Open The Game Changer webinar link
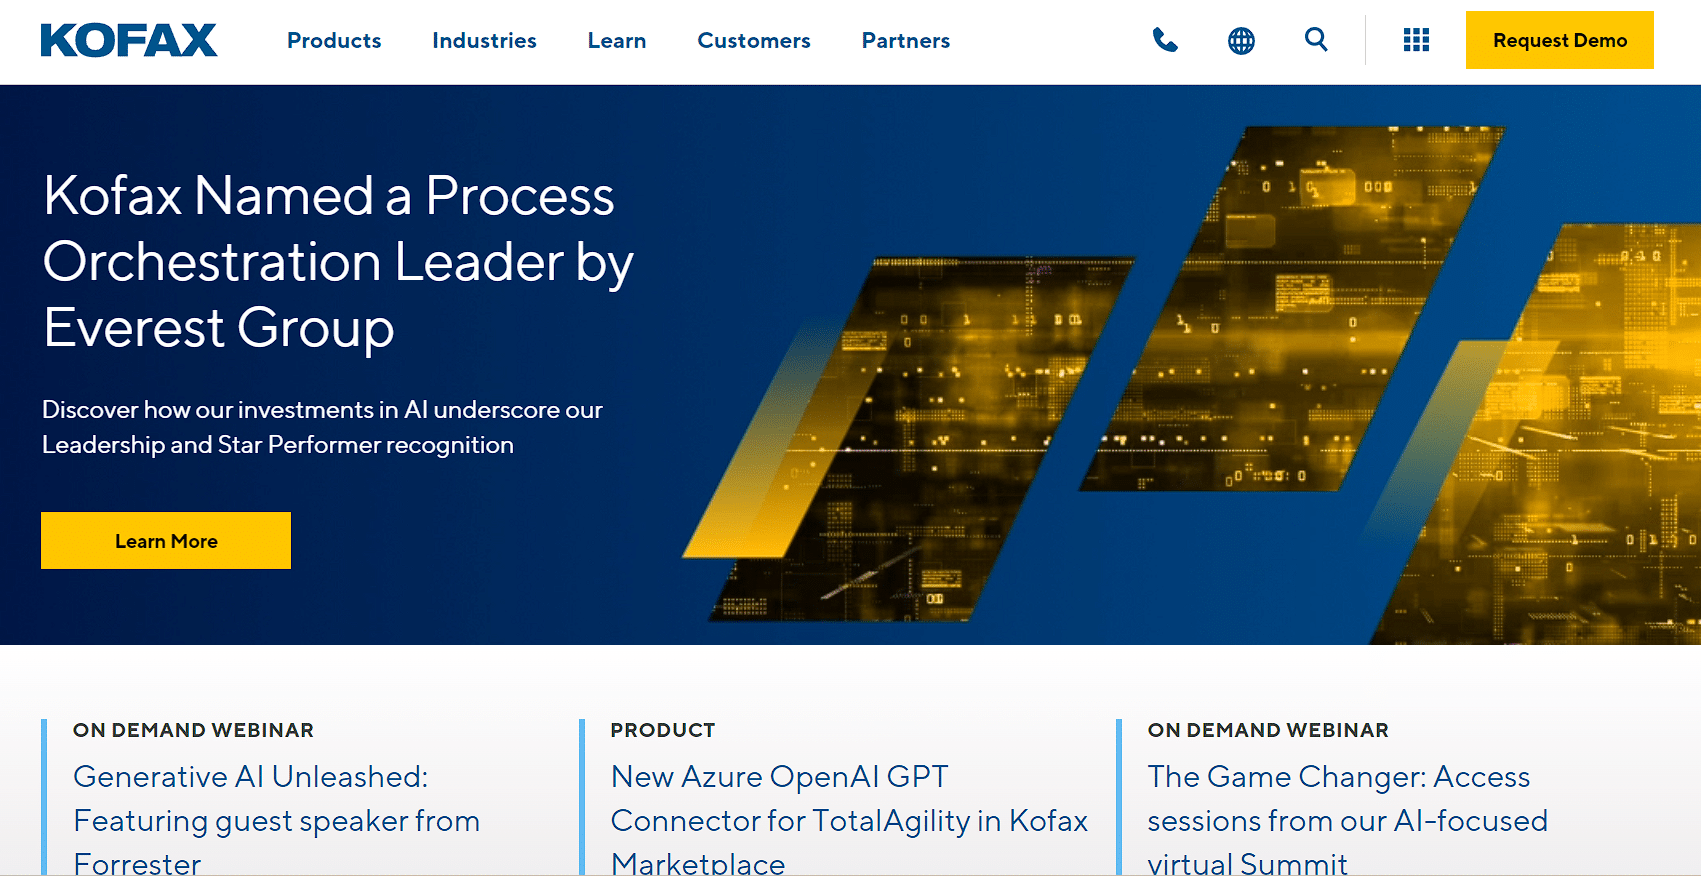 tap(1347, 819)
